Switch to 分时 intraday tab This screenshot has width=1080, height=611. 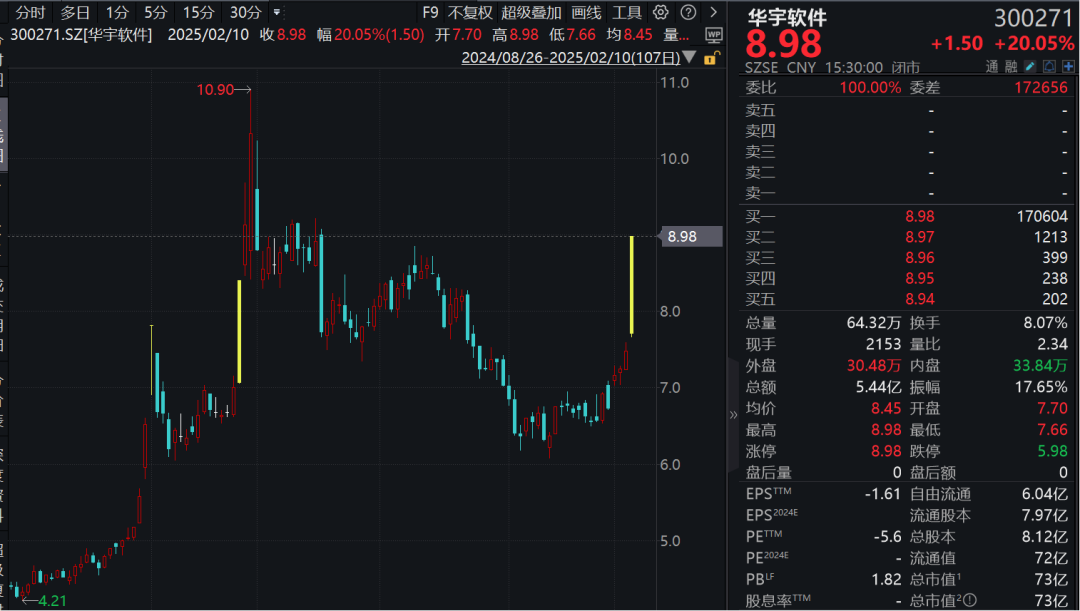point(31,13)
